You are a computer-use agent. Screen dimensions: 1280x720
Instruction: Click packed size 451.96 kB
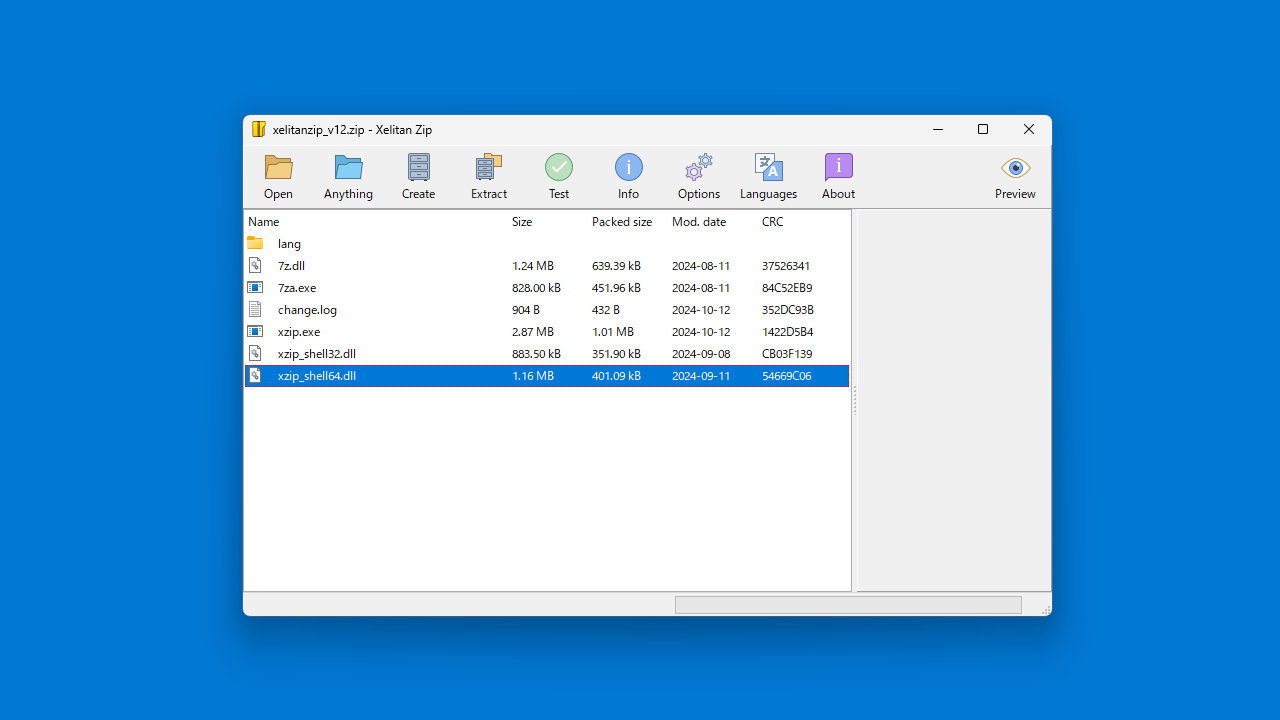pyautogui.click(x=616, y=288)
